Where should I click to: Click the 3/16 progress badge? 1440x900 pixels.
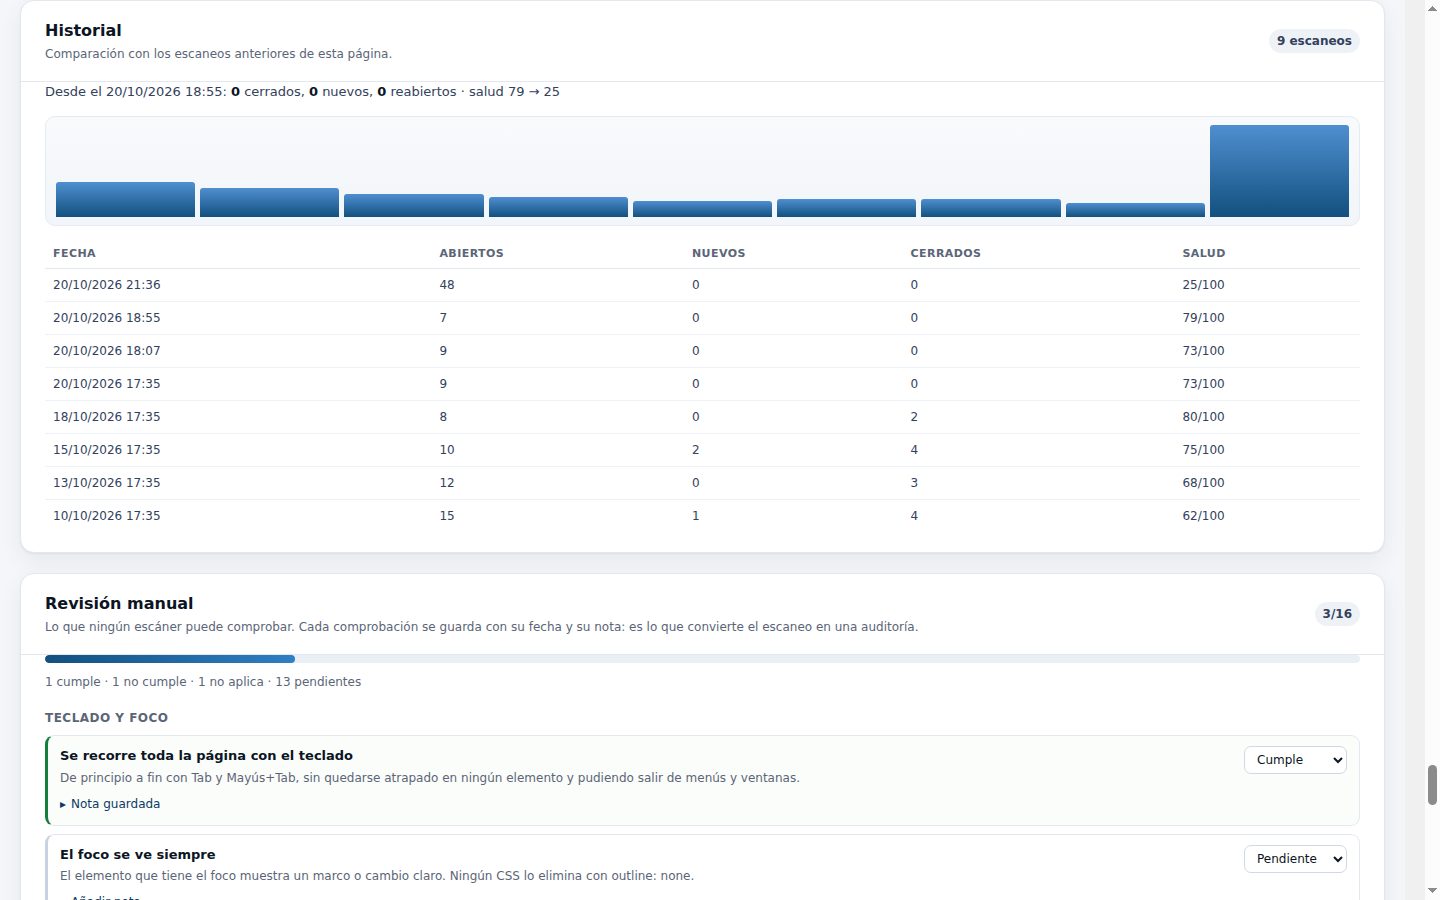click(1337, 614)
